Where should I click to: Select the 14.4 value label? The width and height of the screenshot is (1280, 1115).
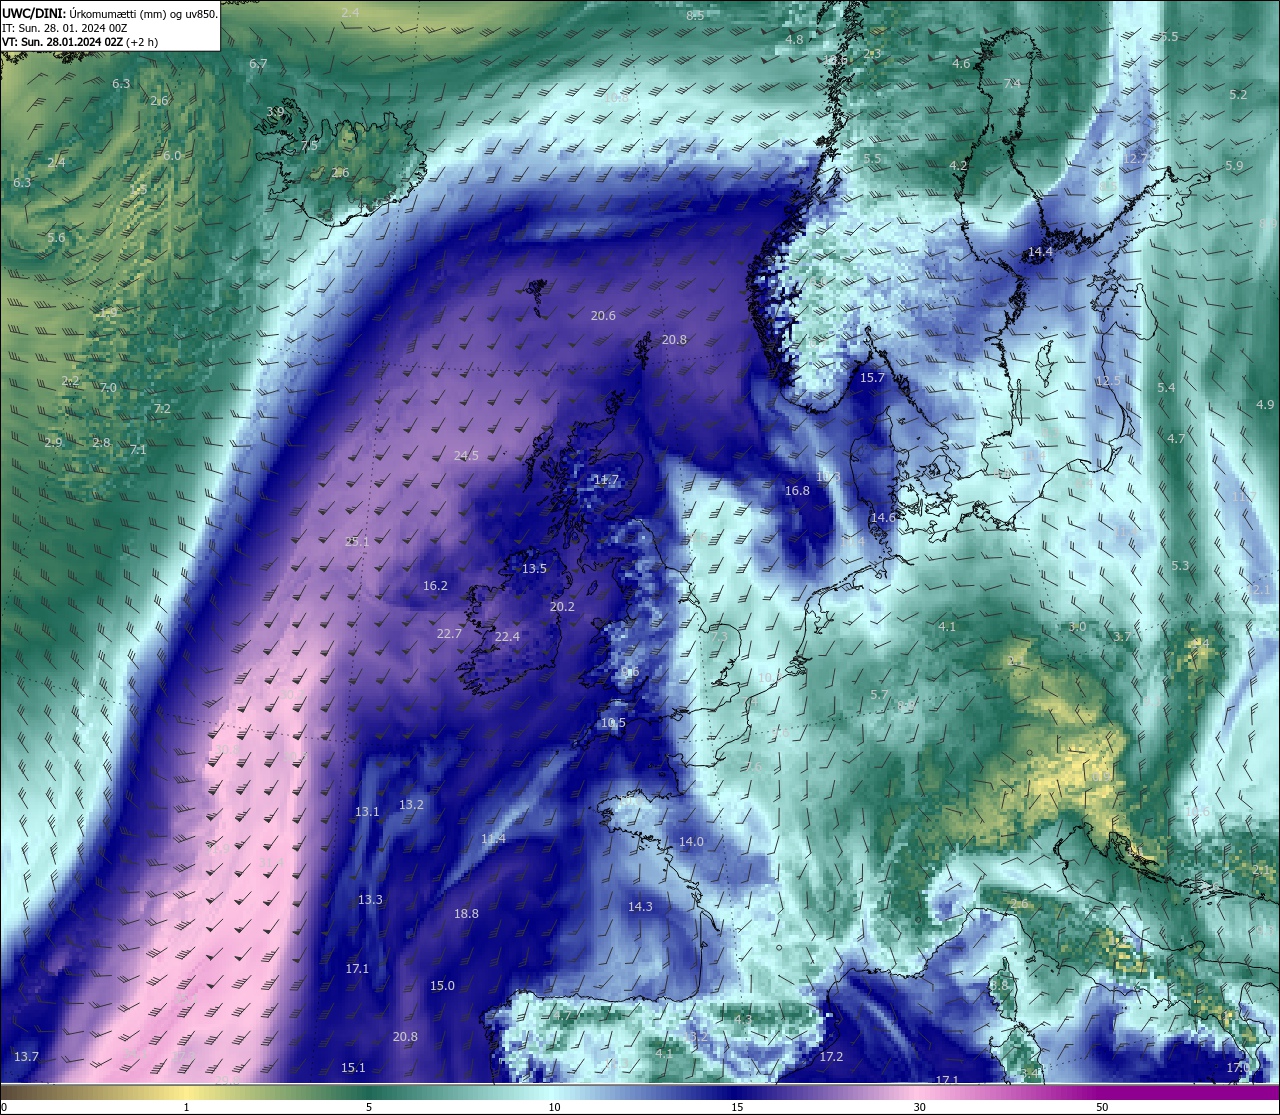[x=1040, y=252]
